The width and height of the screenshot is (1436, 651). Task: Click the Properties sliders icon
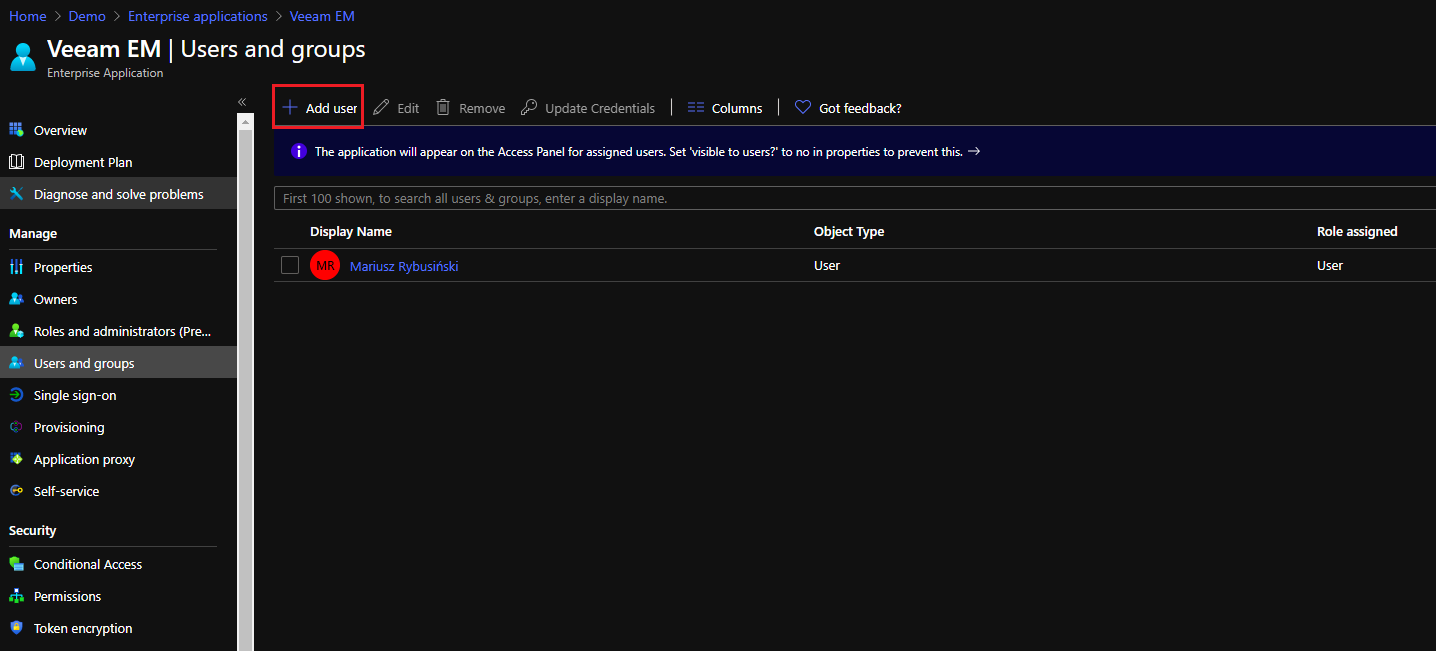click(16, 267)
